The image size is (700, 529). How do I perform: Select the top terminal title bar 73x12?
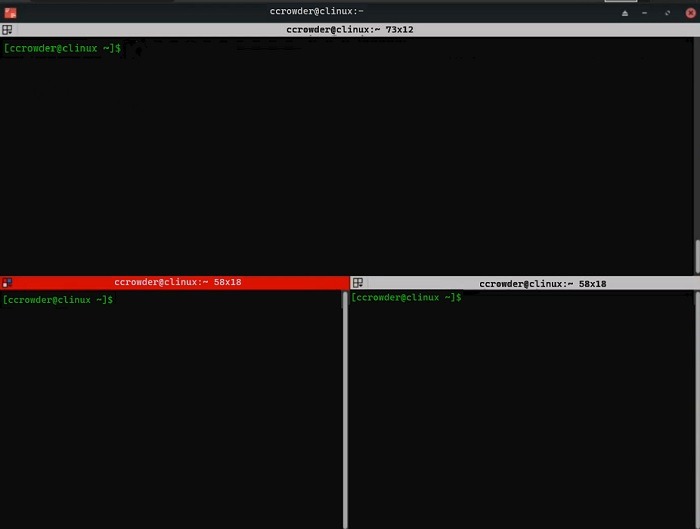click(350, 30)
